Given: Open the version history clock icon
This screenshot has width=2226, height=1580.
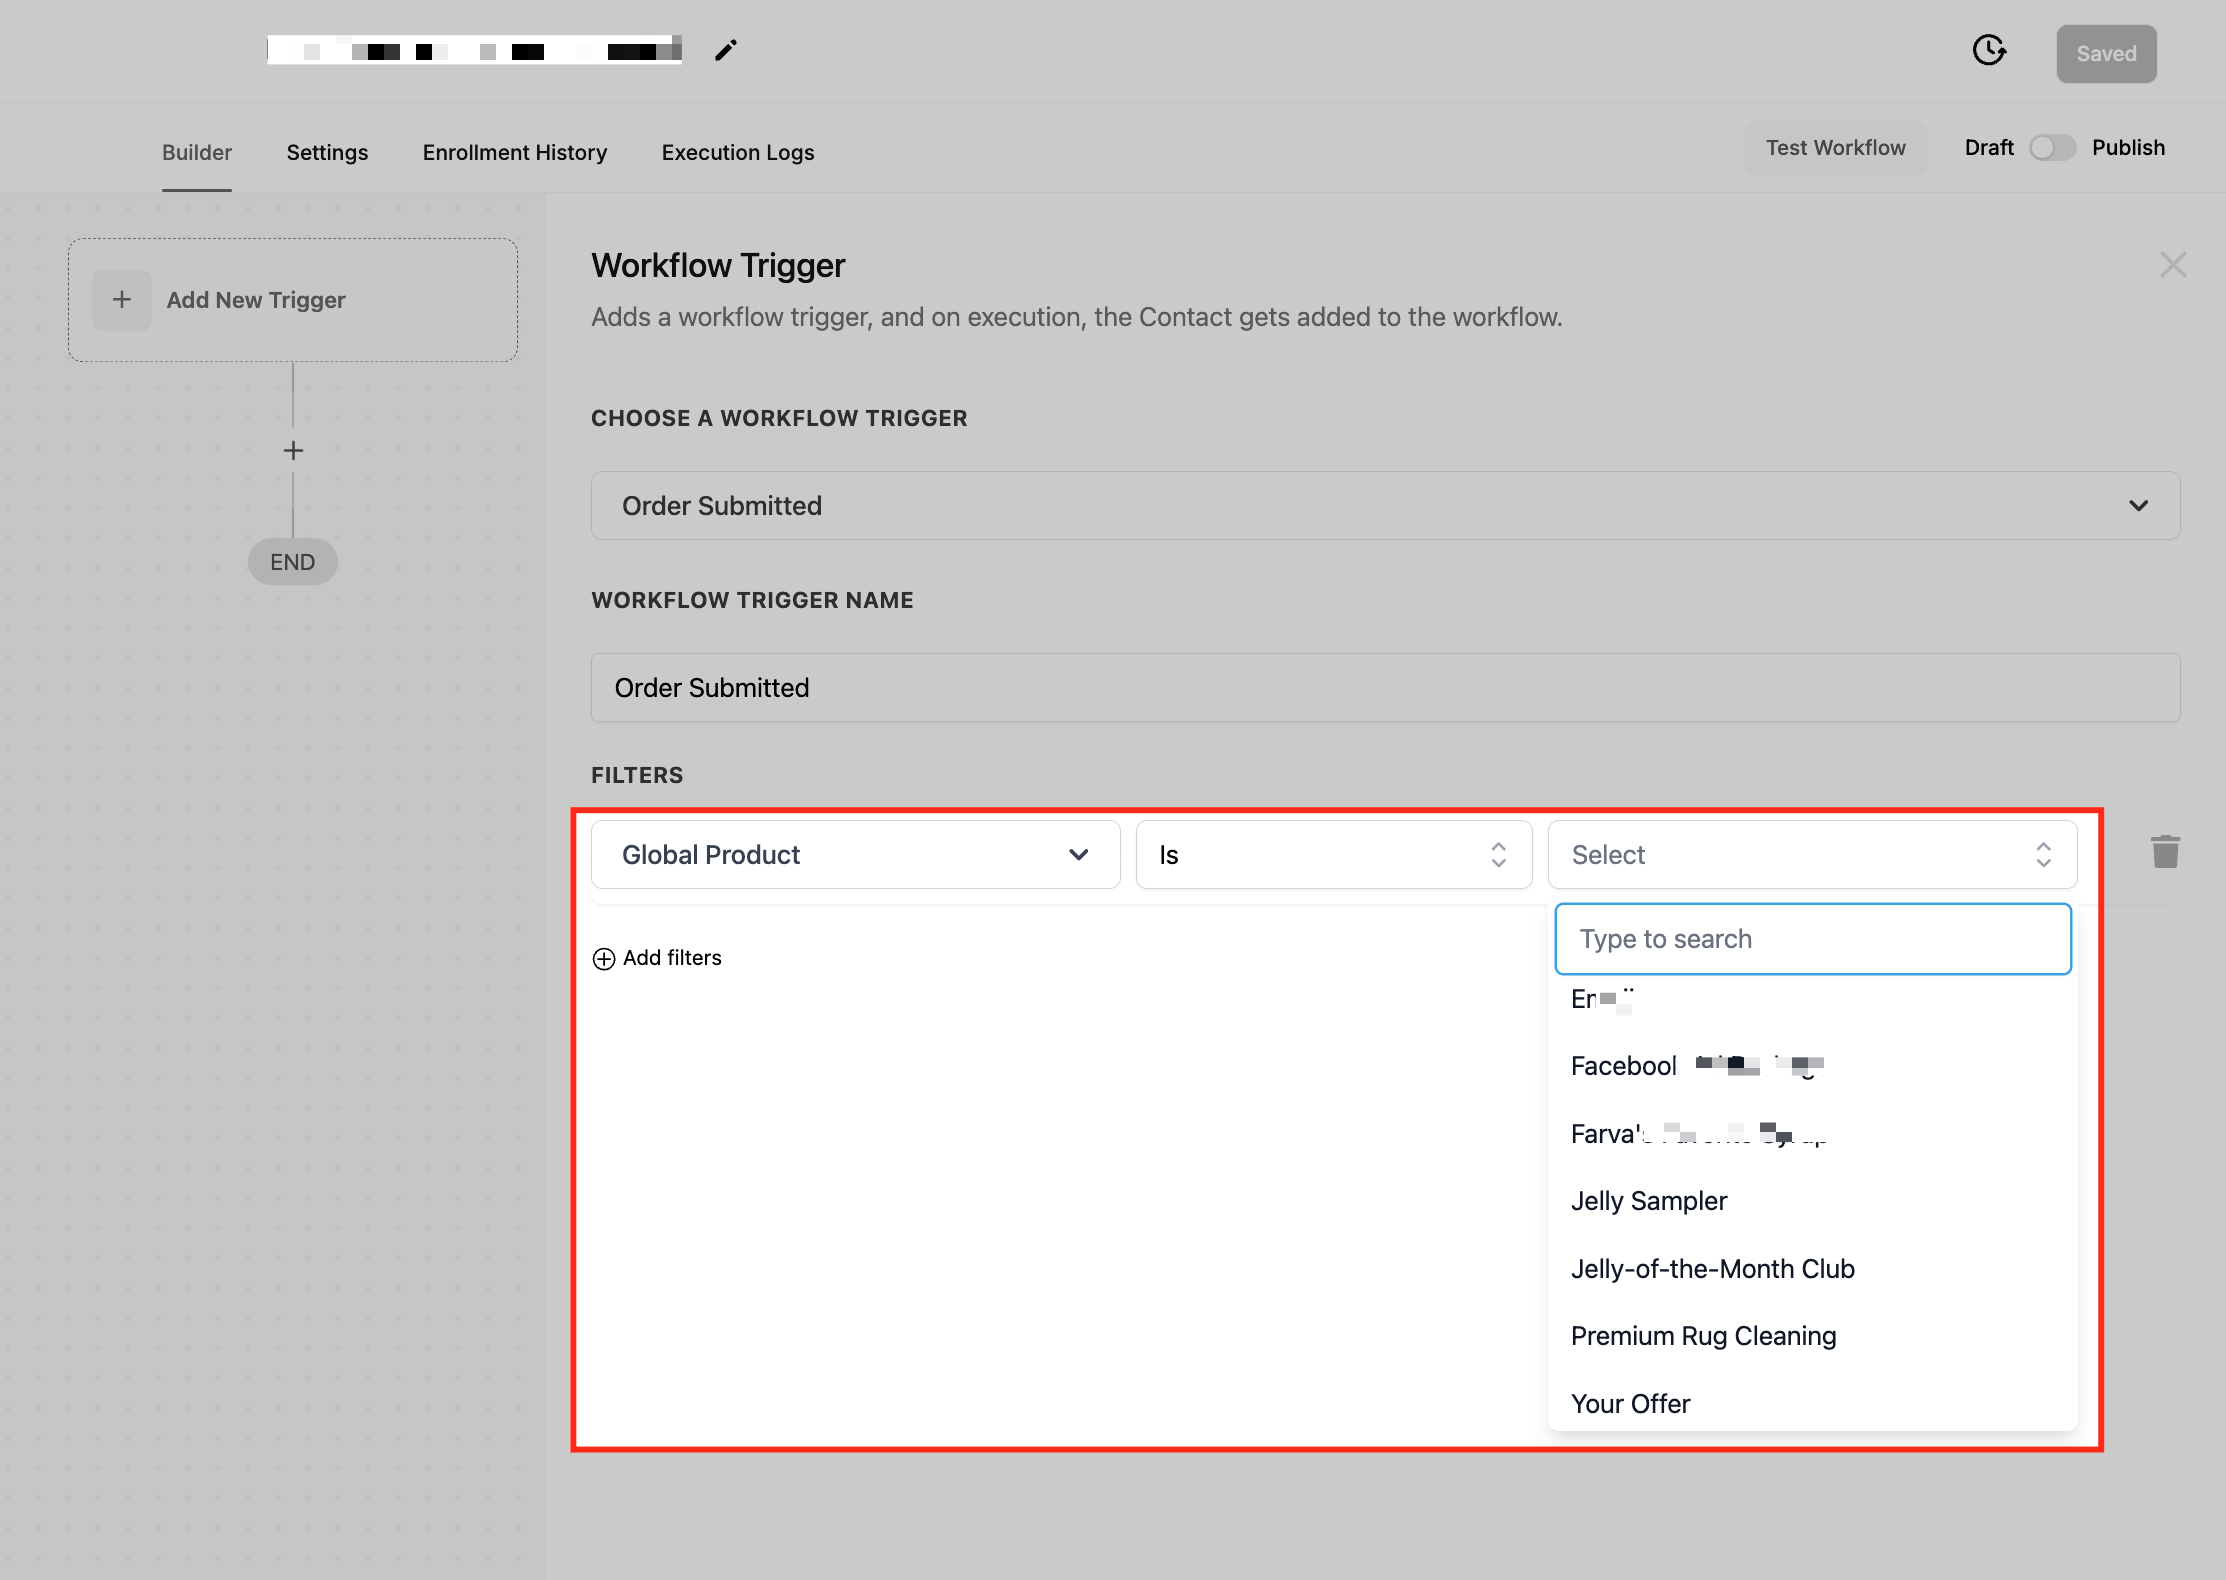Looking at the screenshot, I should pos(1988,50).
